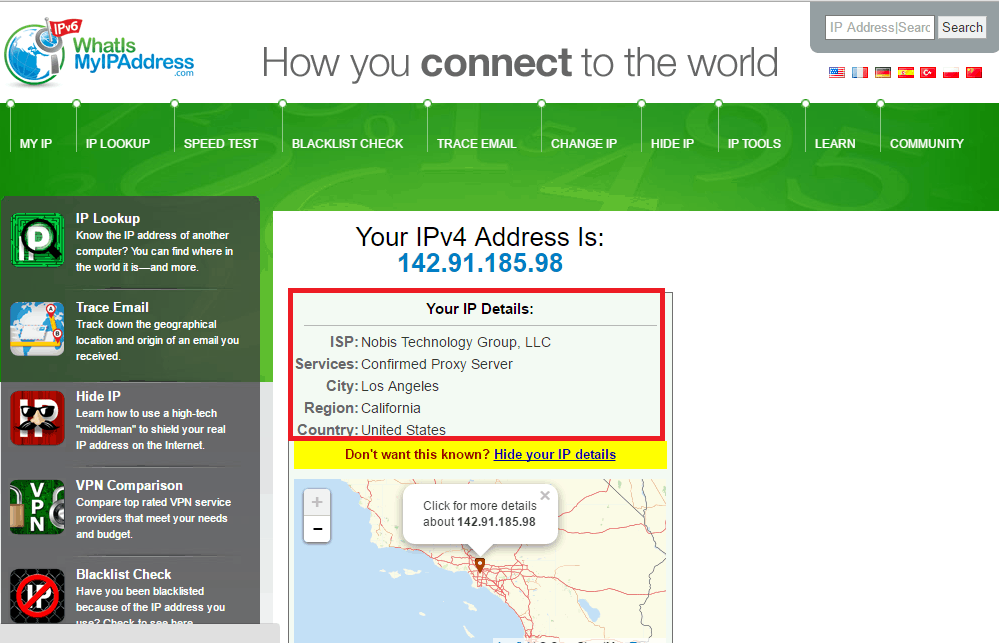Click 'Confirmed Proxy Server' services value
Viewport: 999px width, 643px height.
coord(436,364)
